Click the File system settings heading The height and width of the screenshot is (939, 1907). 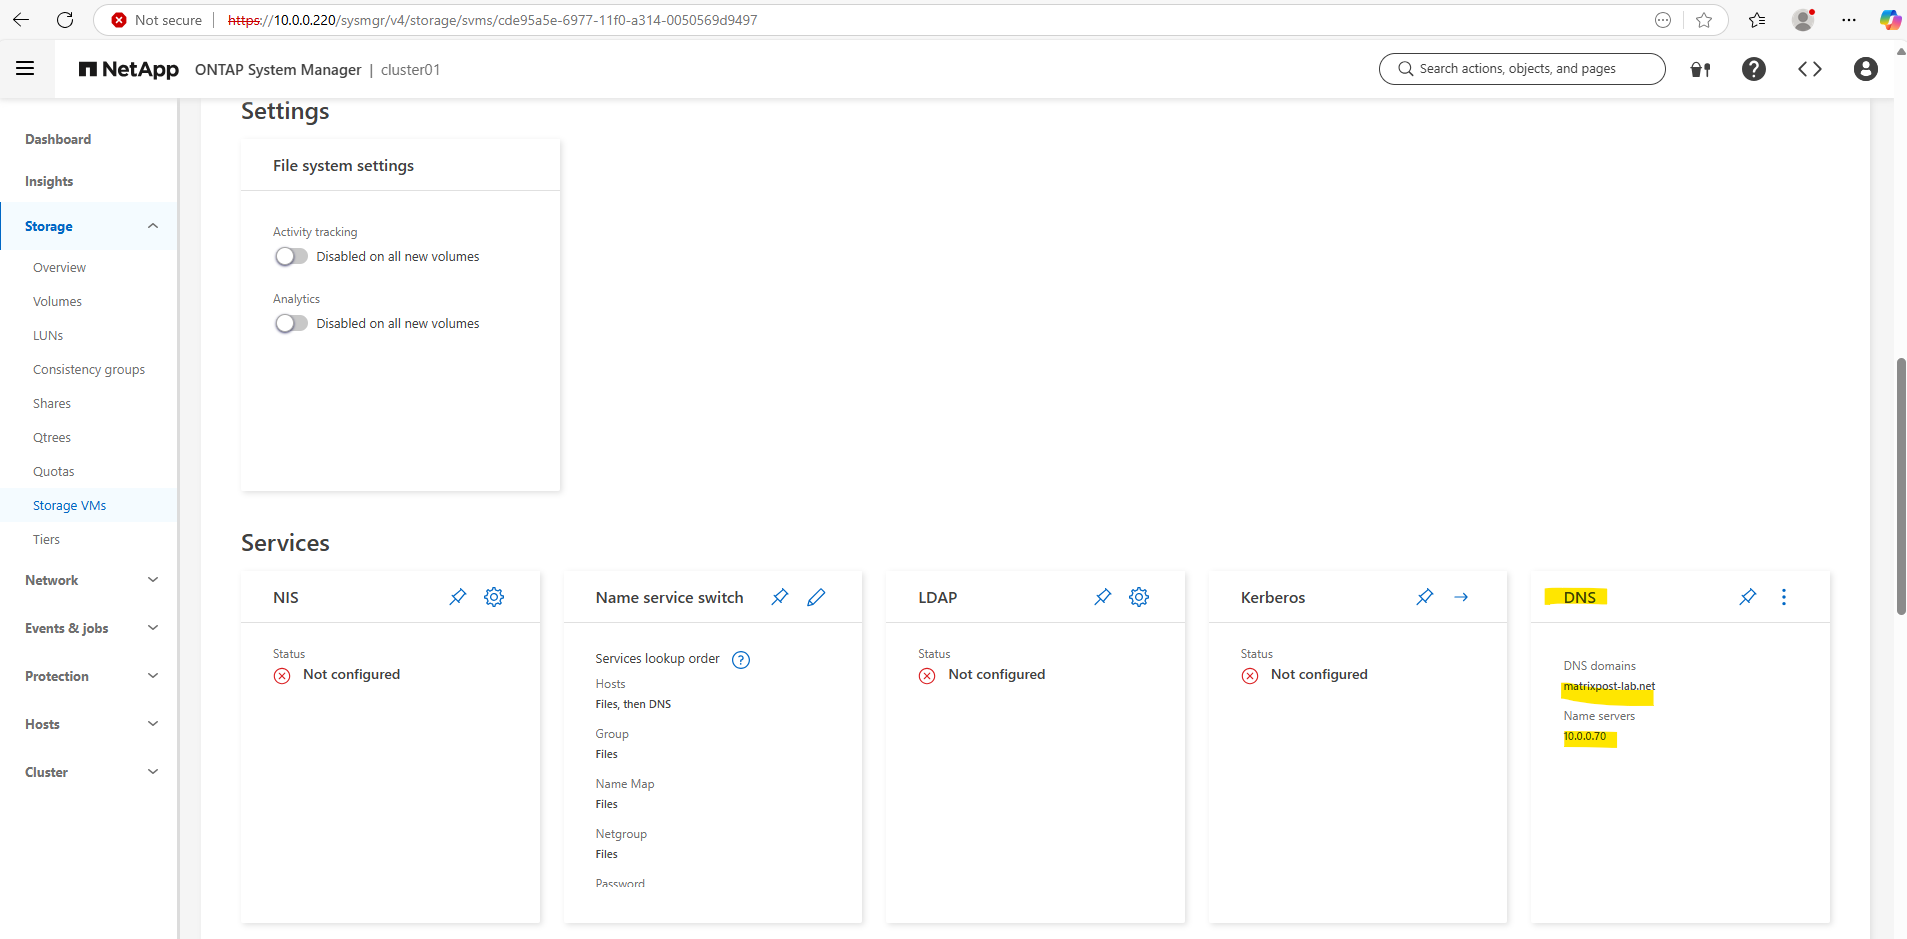click(x=343, y=166)
